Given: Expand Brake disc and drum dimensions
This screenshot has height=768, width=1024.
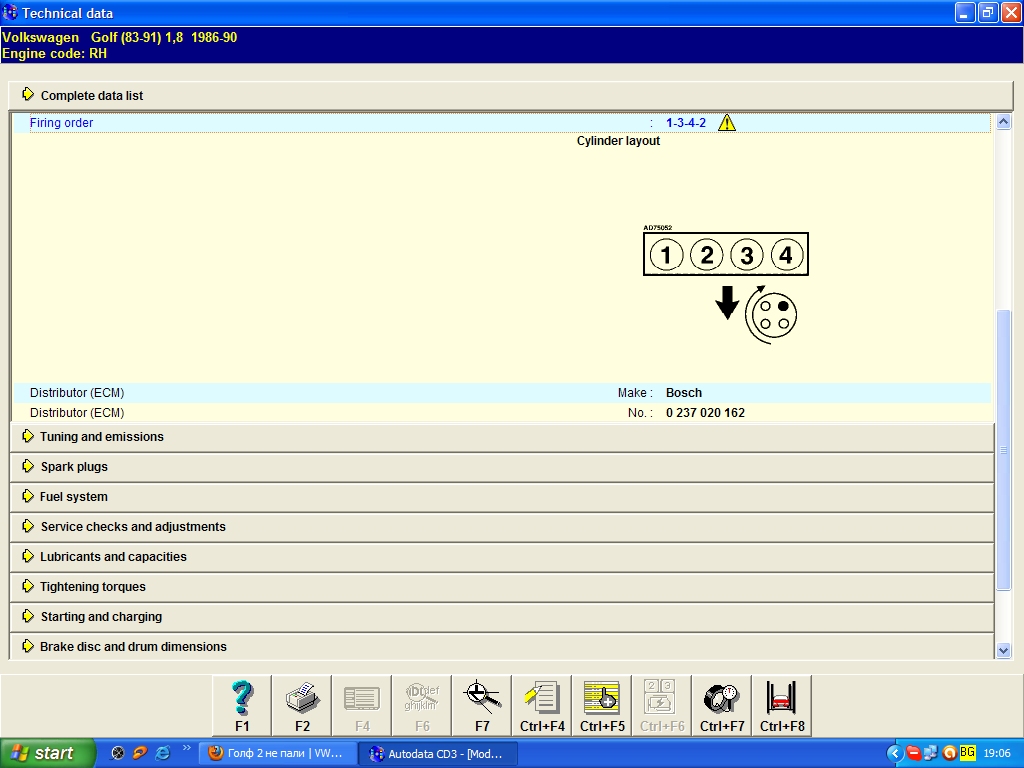Looking at the screenshot, I should click(x=133, y=647).
